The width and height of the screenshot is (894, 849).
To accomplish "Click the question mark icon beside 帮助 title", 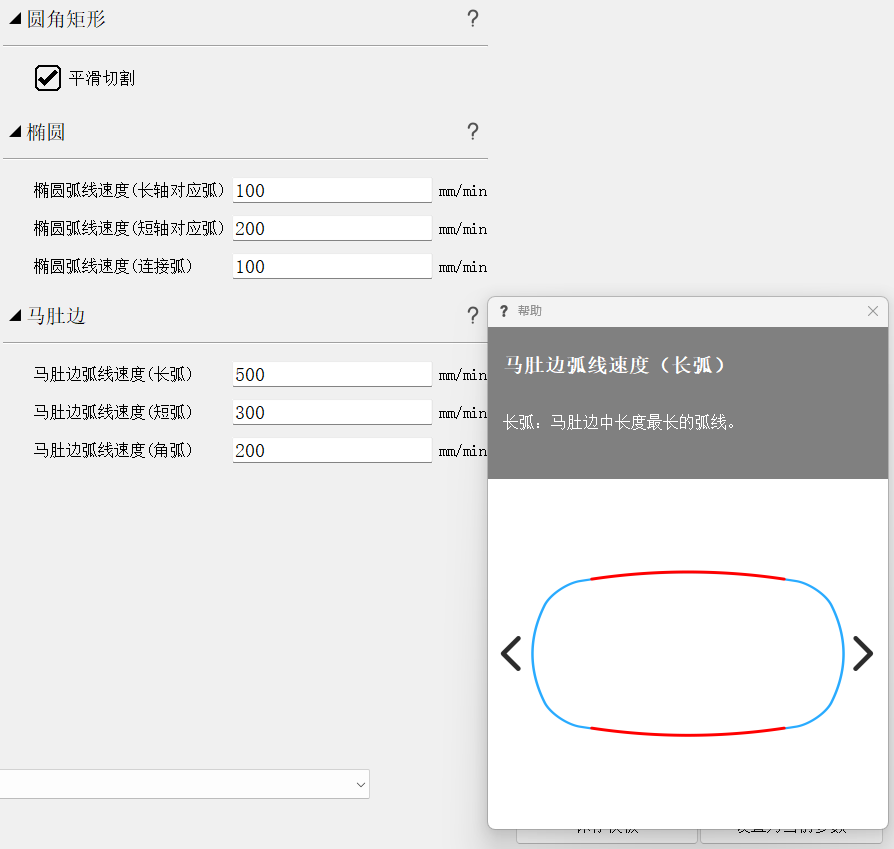I will 504,311.
